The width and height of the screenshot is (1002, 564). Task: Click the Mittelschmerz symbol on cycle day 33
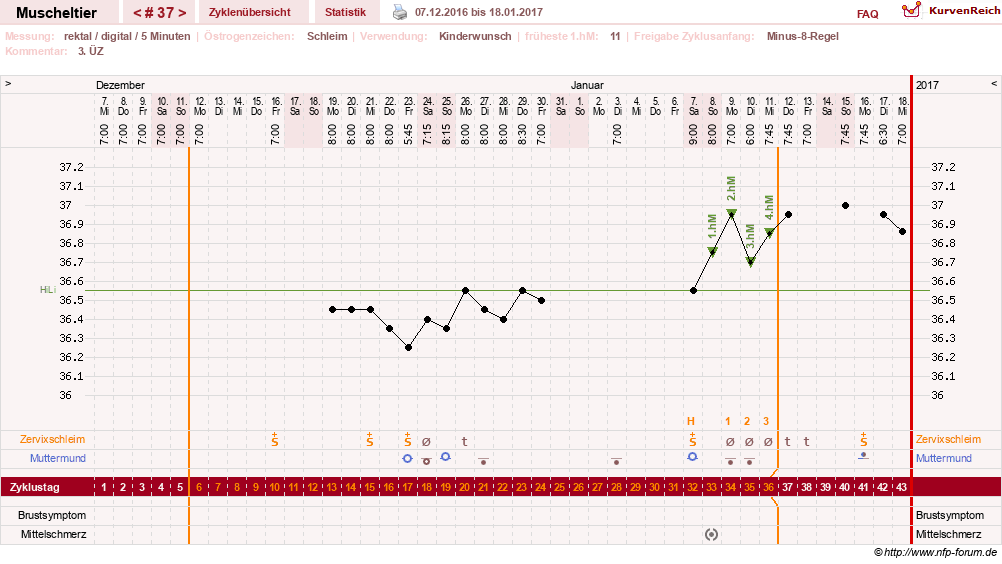click(x=711, y=535)
